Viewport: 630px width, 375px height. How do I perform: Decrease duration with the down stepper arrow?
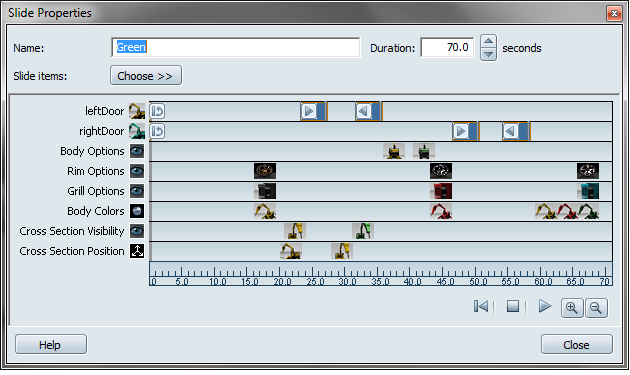[x=488, y=54]
